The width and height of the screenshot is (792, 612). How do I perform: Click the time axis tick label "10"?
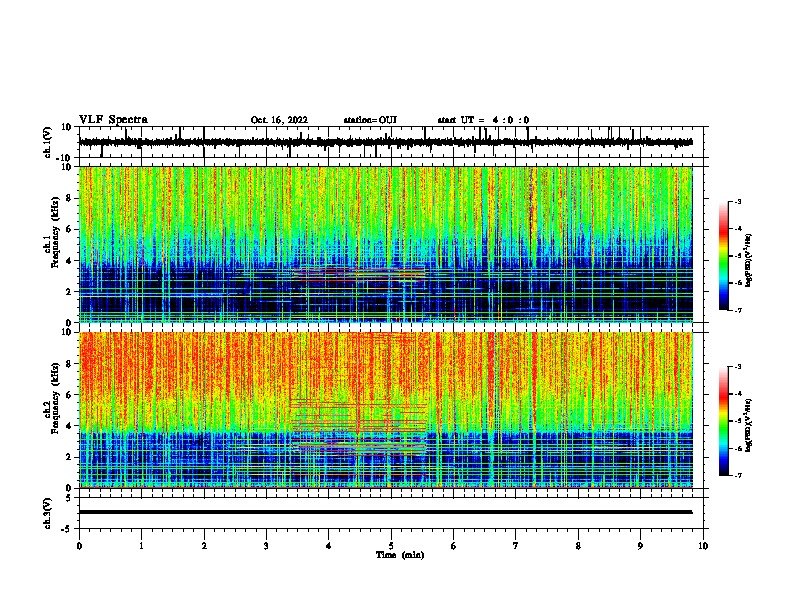pos(703,546)
